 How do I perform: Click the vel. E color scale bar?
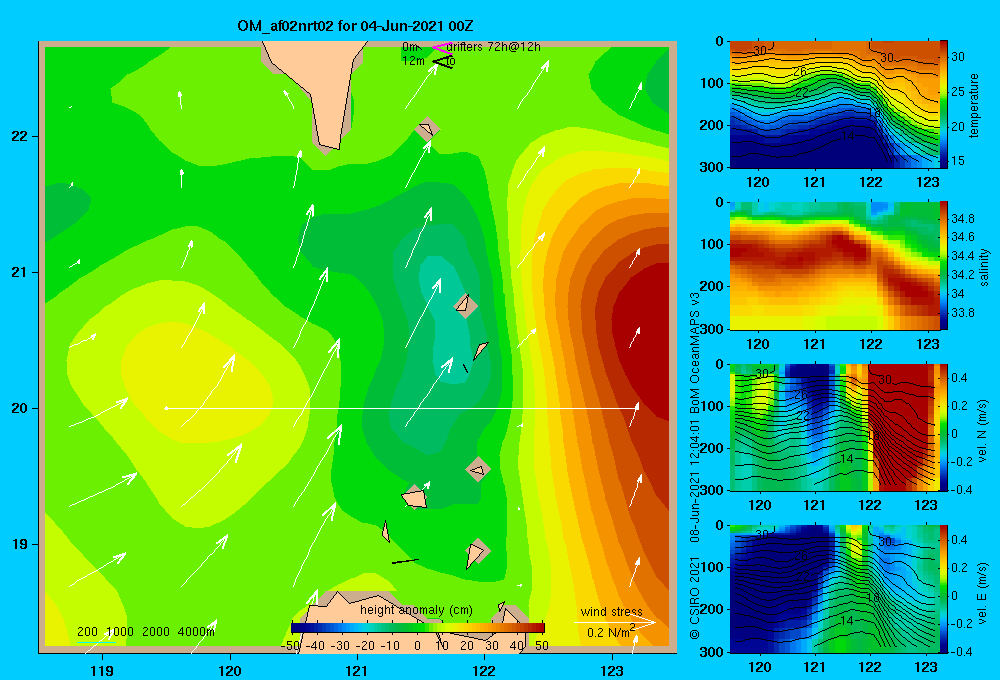click(944, 589)
